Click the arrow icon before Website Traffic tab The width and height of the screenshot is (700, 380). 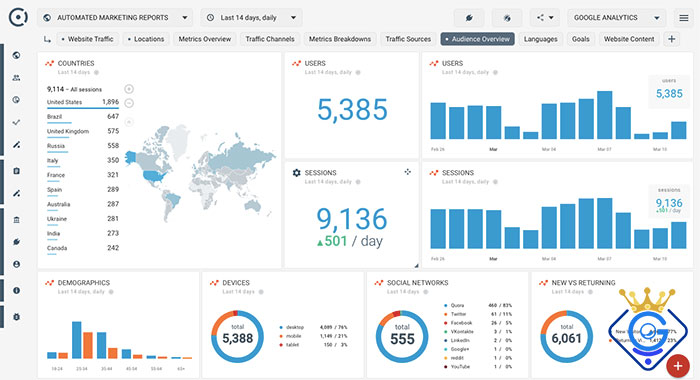point(47,39)
